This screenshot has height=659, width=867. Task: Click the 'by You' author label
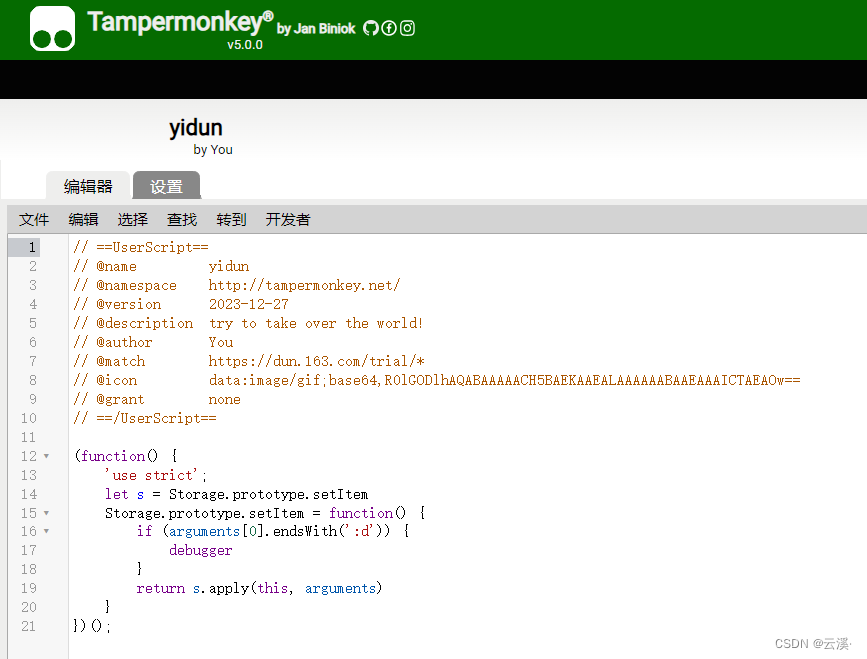[213, 150]
